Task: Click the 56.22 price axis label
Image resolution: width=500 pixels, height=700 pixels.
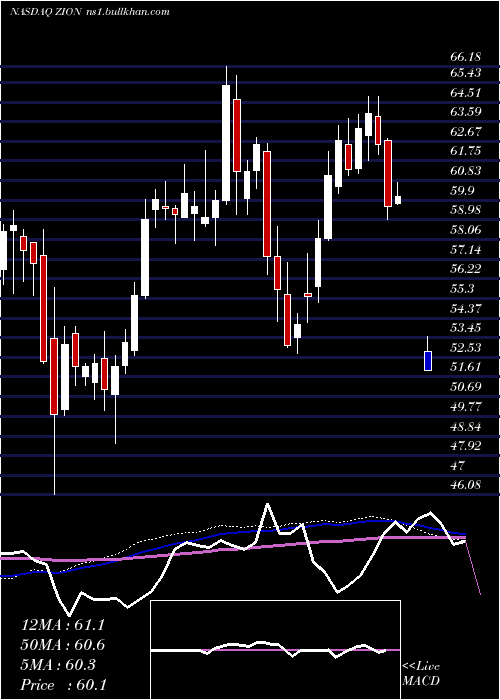Action: (465, 268)
